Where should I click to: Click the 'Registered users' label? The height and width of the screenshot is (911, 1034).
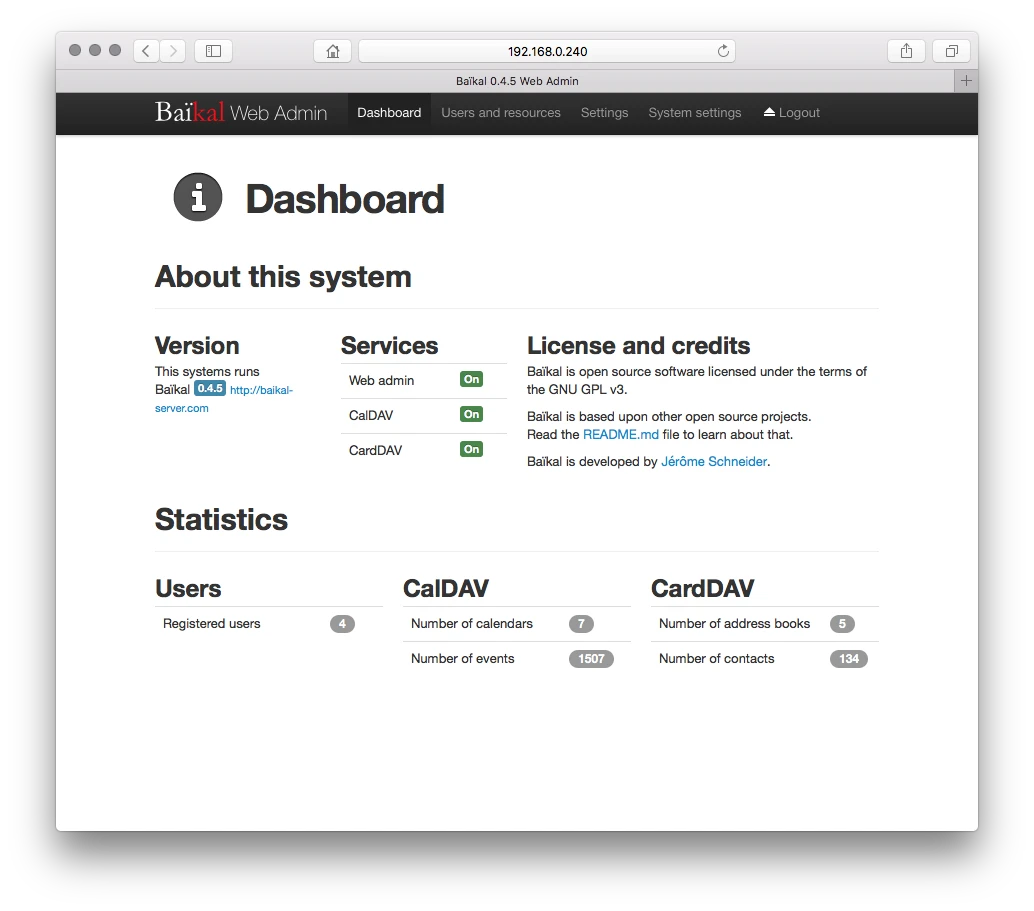(212, 624)
